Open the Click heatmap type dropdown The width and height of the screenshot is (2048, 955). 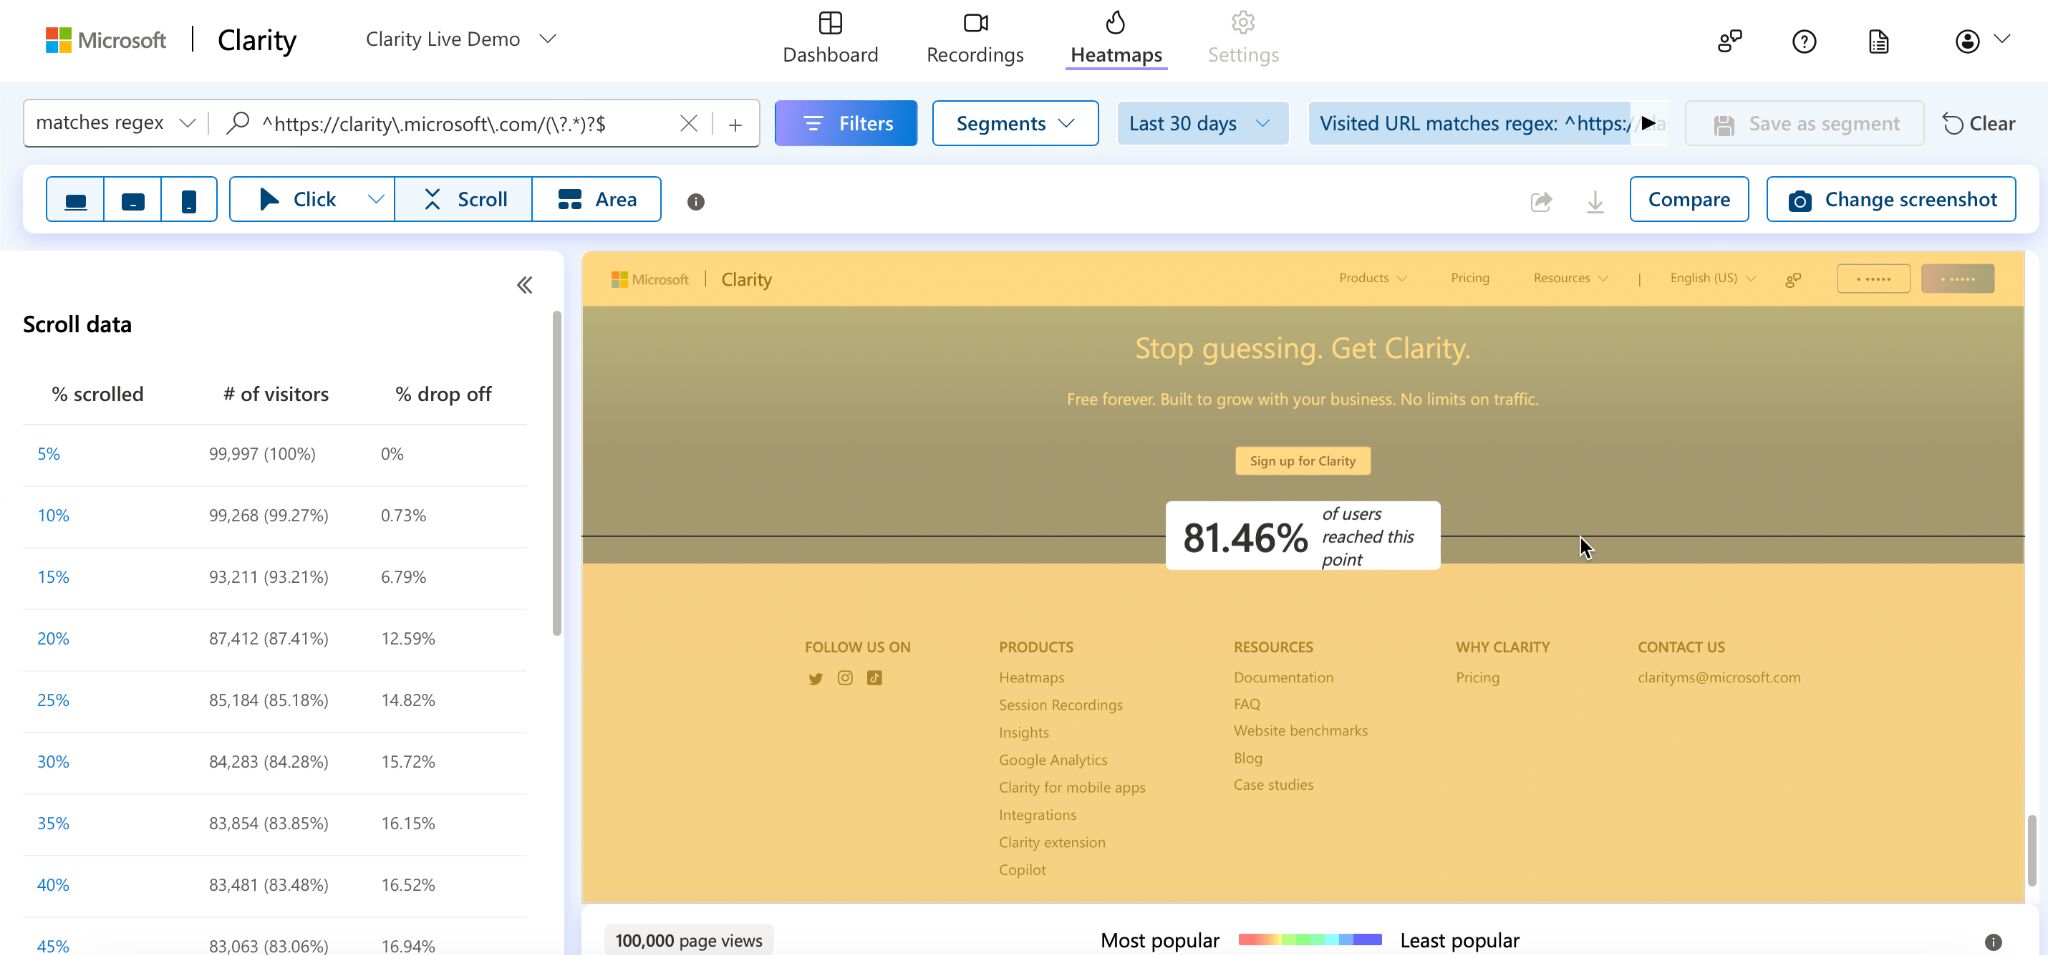pos(374,199)
